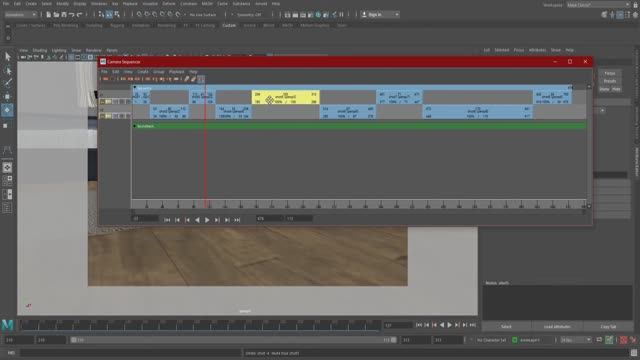Pick the Paint Selection tool
This screenshot has height=360, width=640.
(x=8, y=83)
